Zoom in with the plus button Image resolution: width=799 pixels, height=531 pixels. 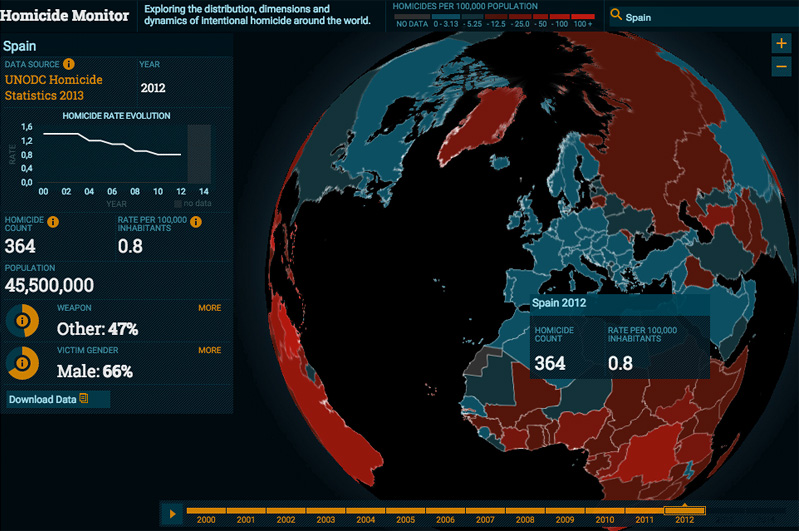click(781, 43)
